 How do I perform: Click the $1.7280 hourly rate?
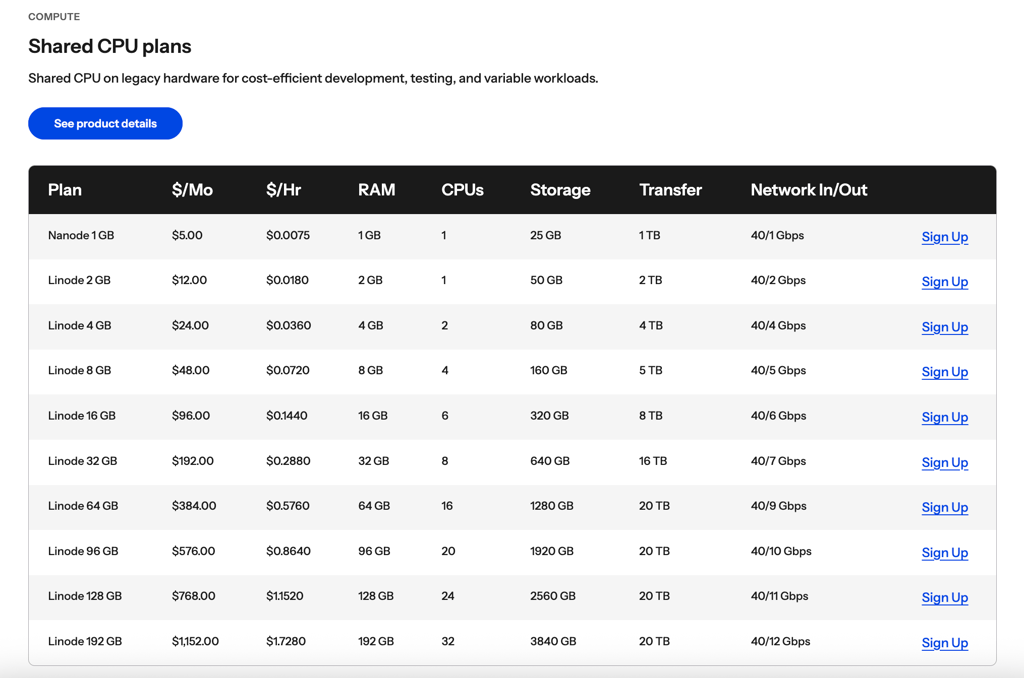[285, 641]
